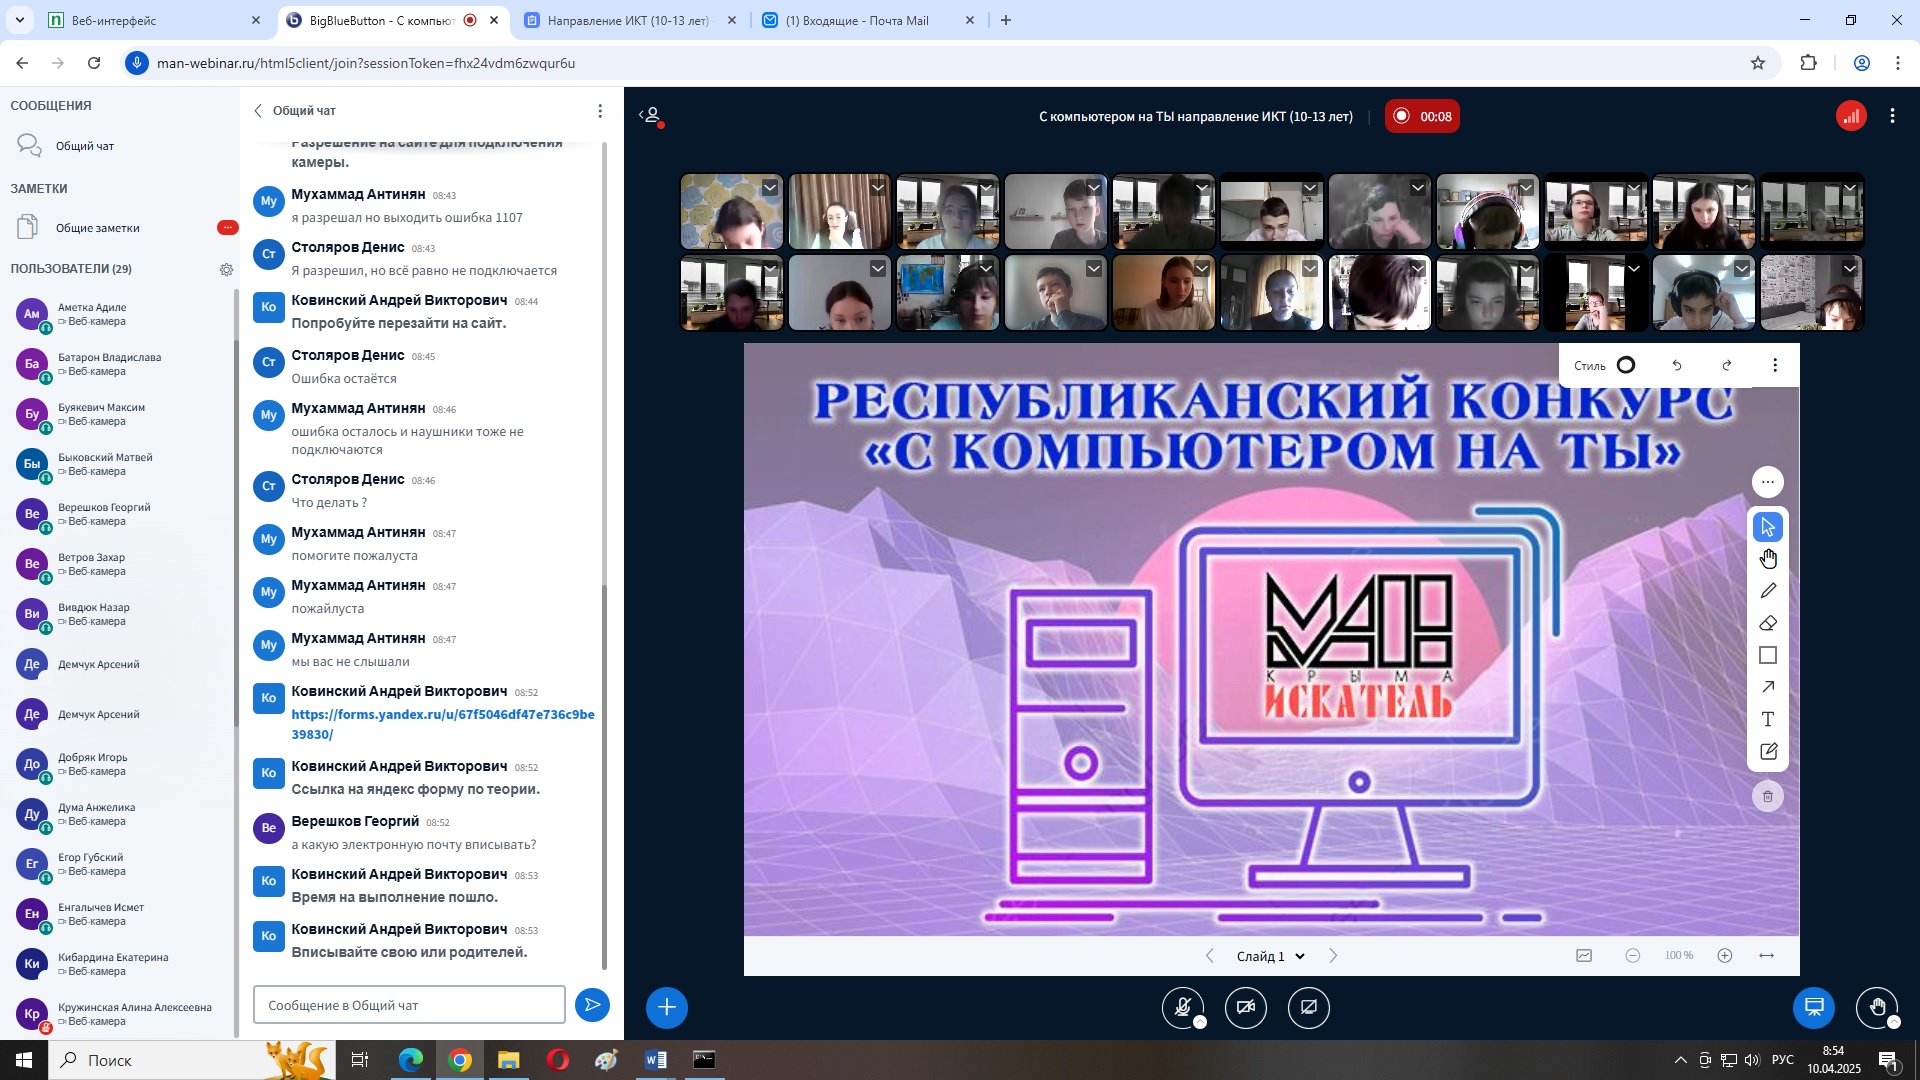
Task: Open the Слайд 1 slide dropdown
Action: [1271, 956]
